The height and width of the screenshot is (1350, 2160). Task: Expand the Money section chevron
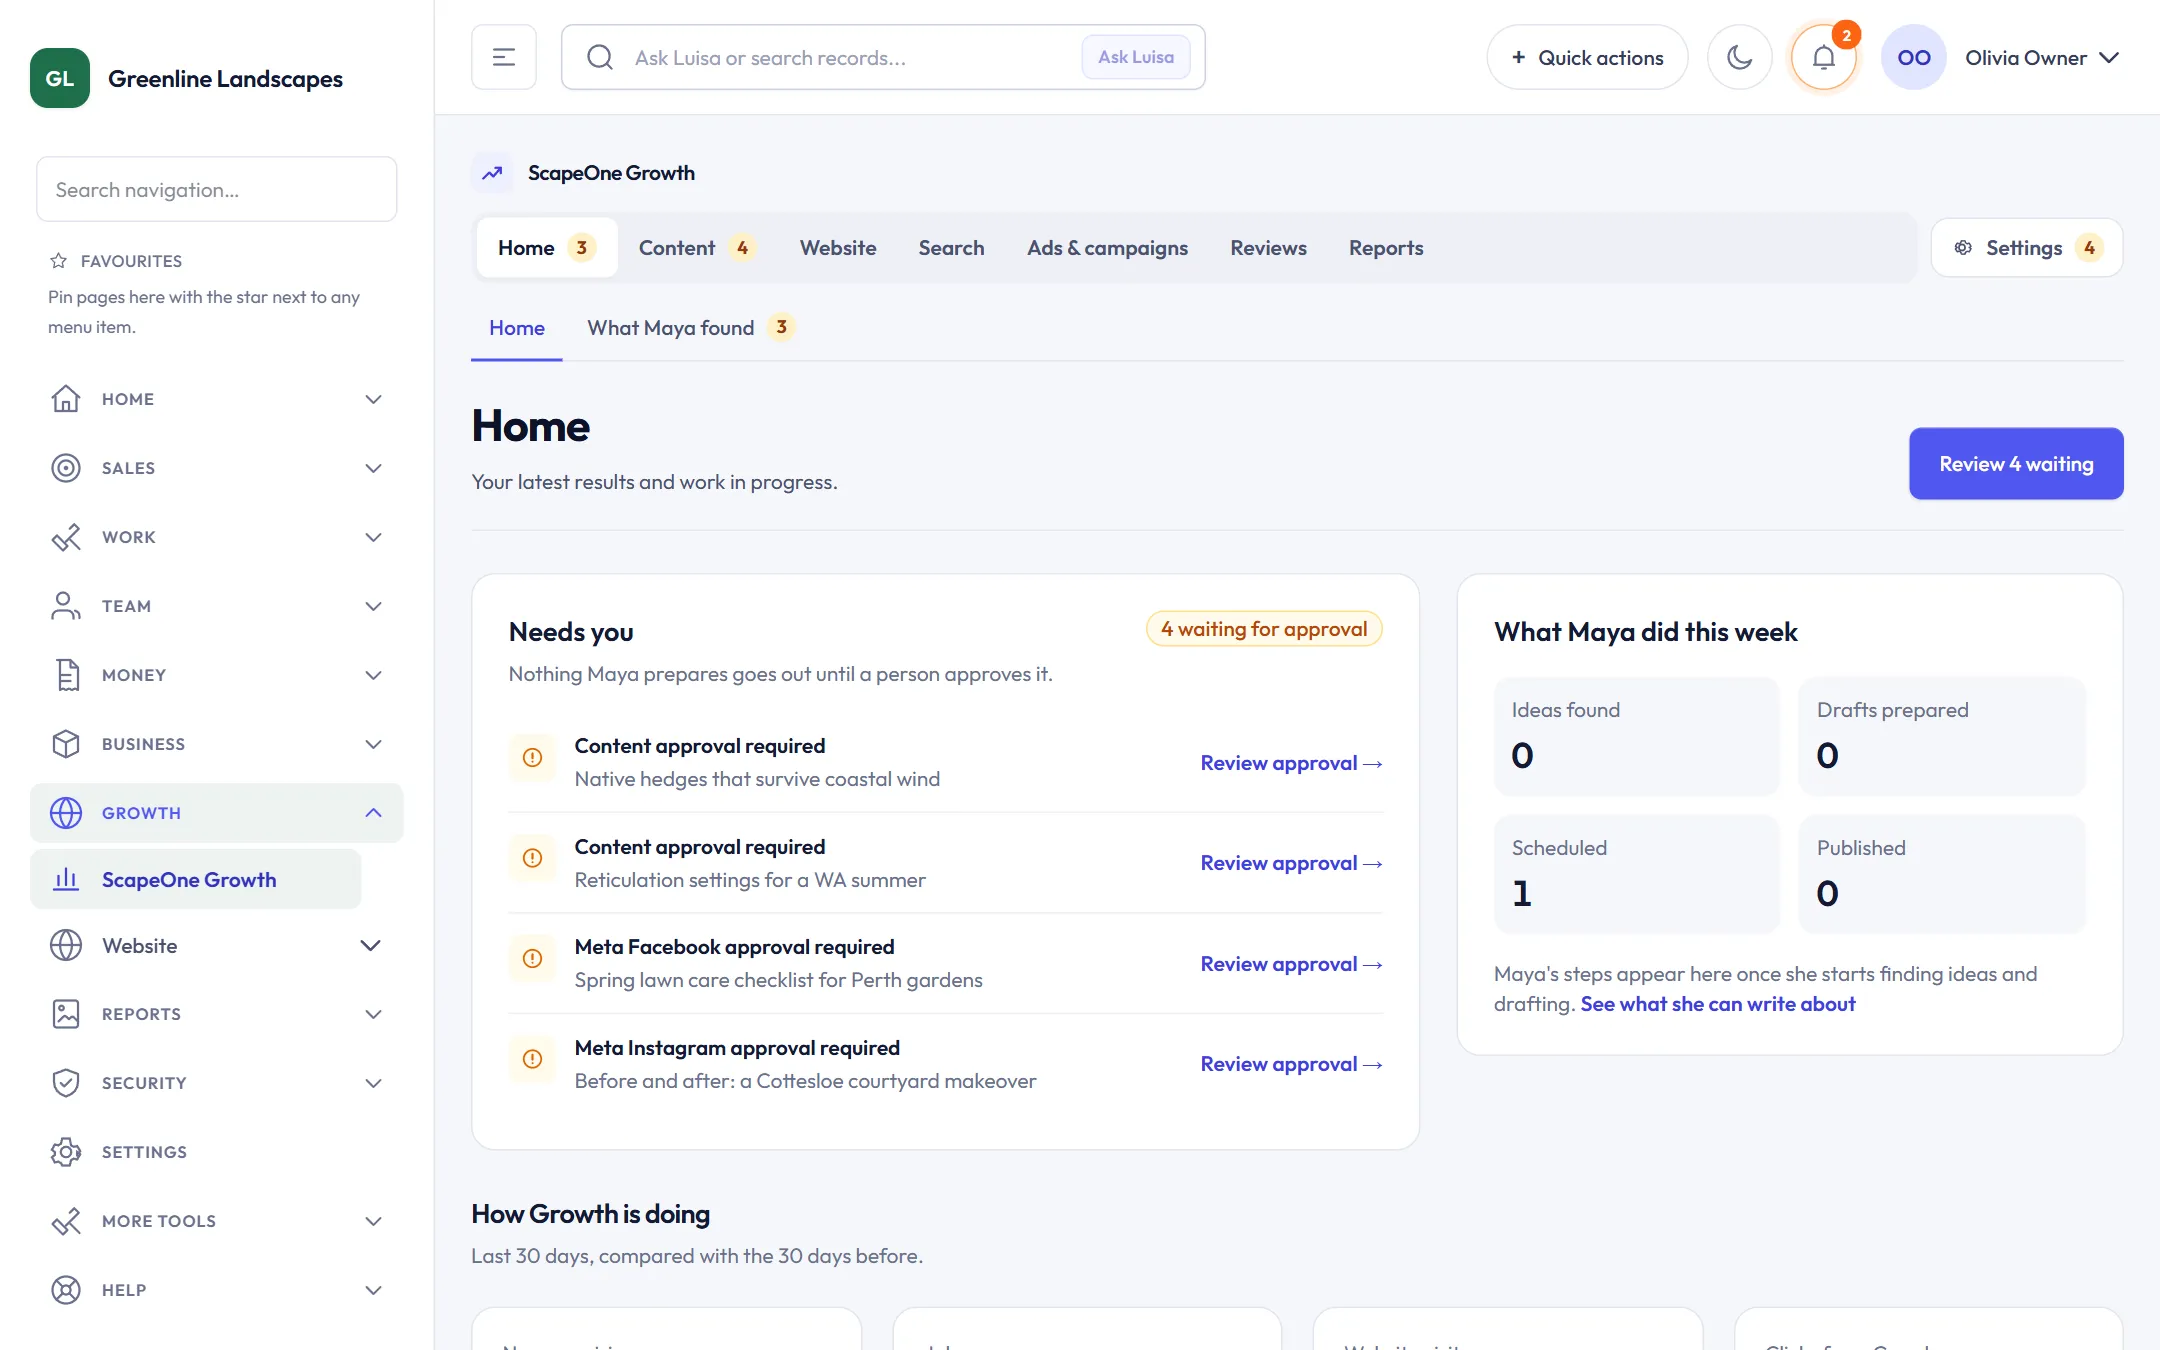(373, 675)
